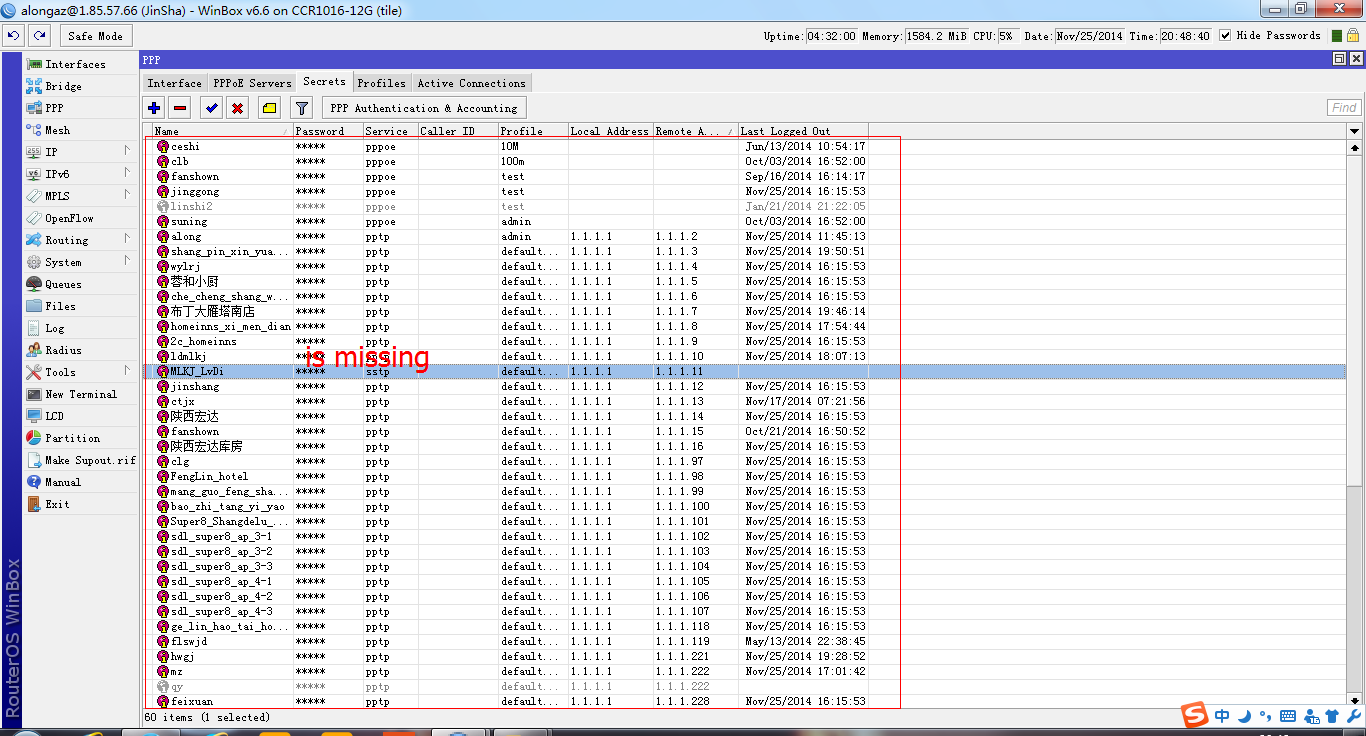The height and width of the screenshot is (736, 1366).
Task: Open PPP in the left sidebar menu
Action: coord(80,108)
